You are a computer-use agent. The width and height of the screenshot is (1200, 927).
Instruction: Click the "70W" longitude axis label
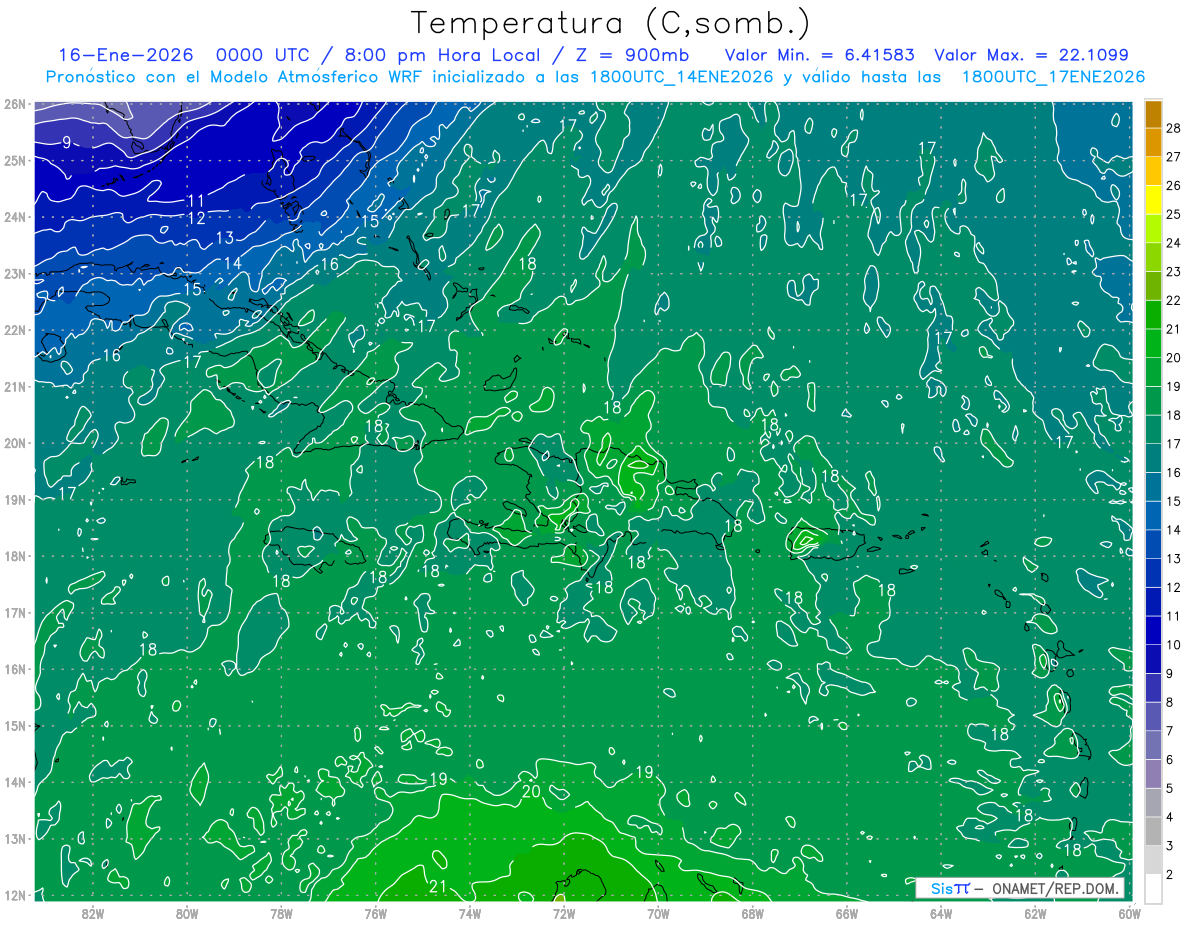point(658,913)
